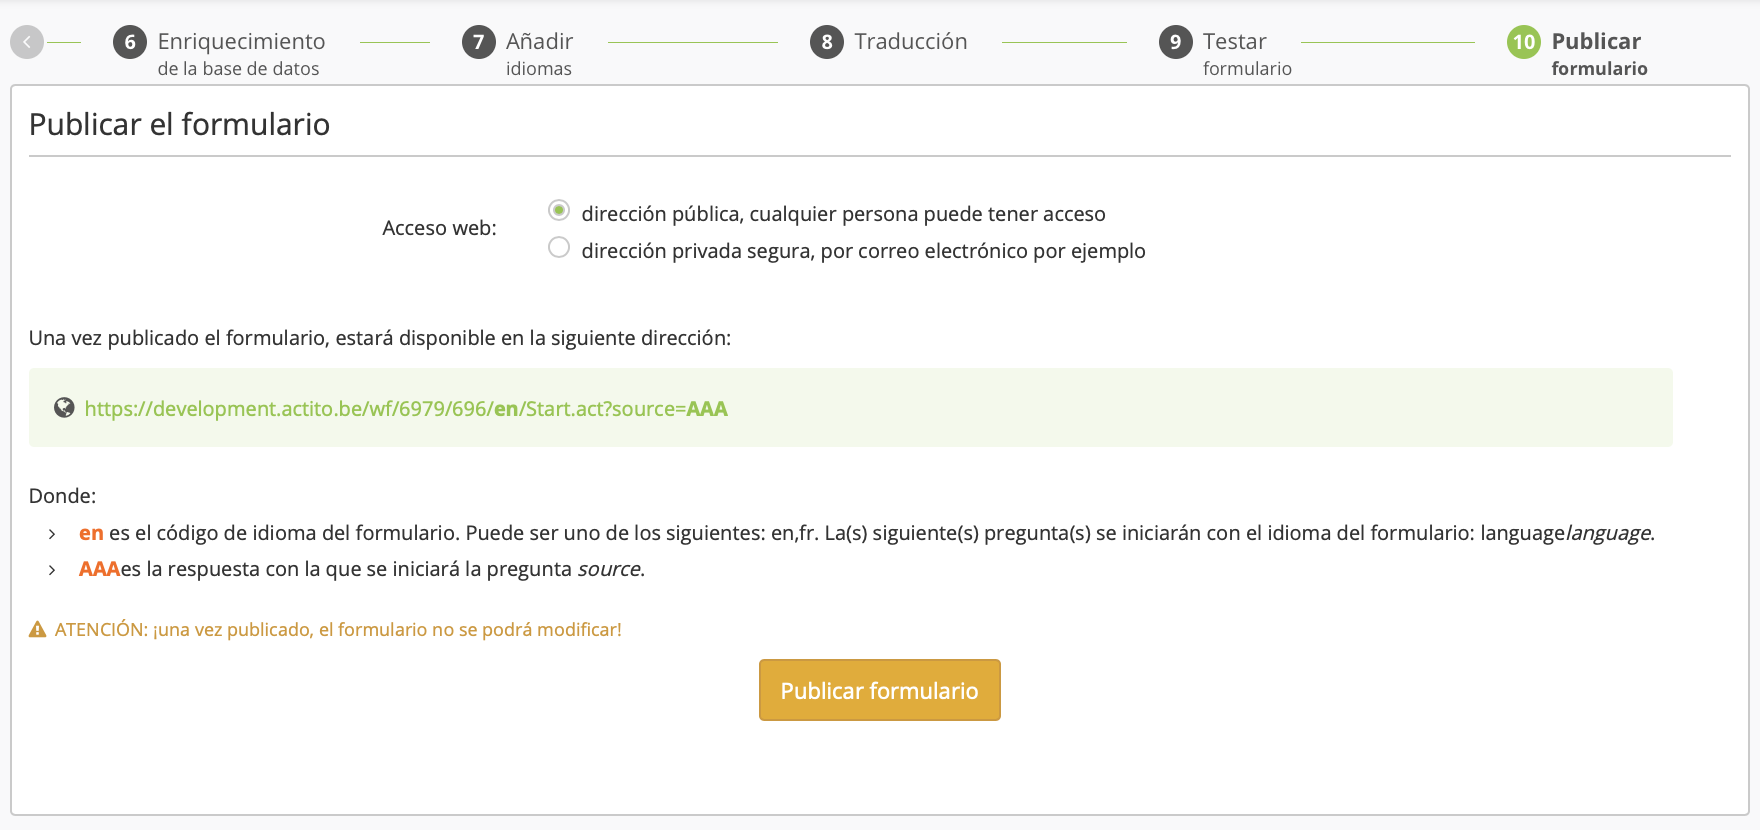The width and height of the screenshot is (1760, 830).
Task: Go to Enriquecimiento de la base step
Action: [x=241, y=53]
